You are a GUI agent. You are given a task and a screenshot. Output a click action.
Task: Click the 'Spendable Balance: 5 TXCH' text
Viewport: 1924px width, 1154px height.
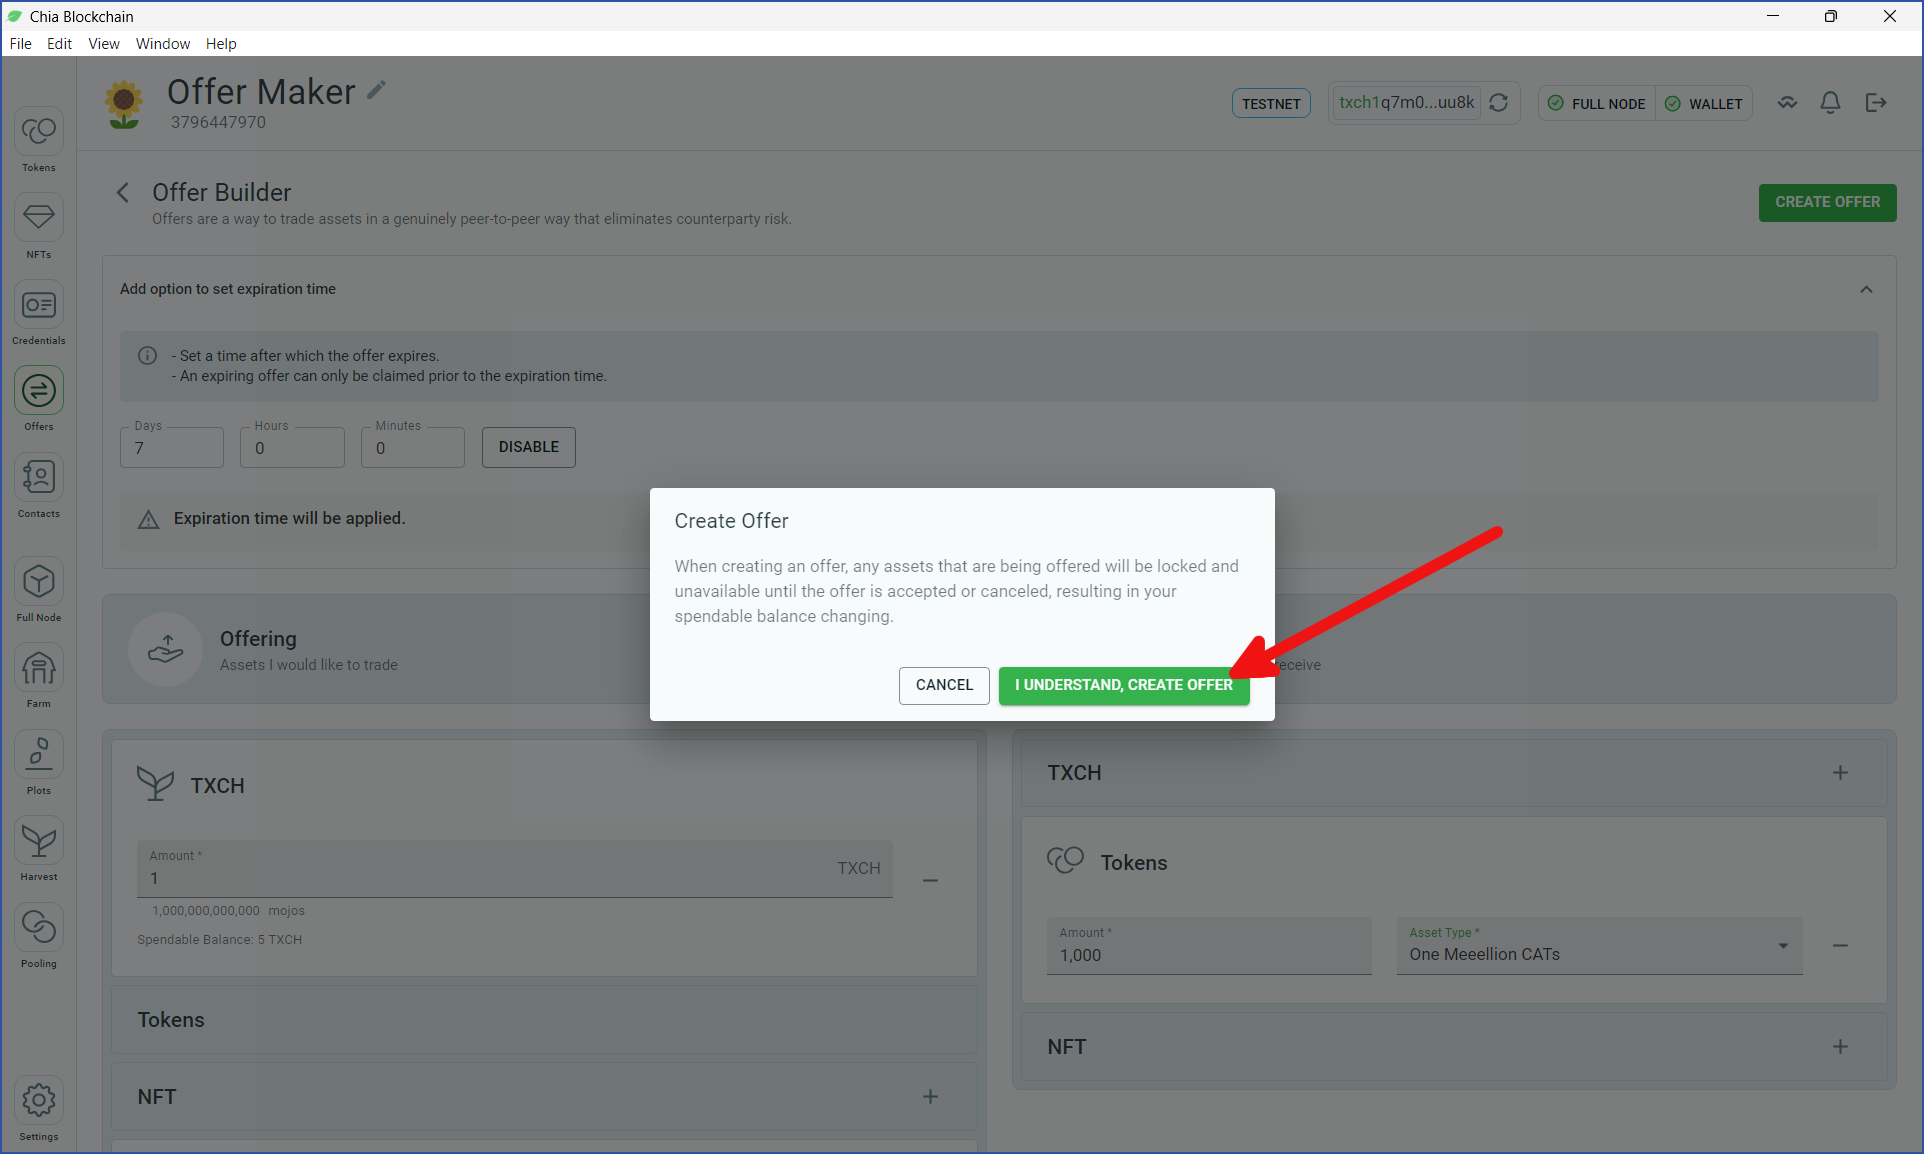pos(219,940)
